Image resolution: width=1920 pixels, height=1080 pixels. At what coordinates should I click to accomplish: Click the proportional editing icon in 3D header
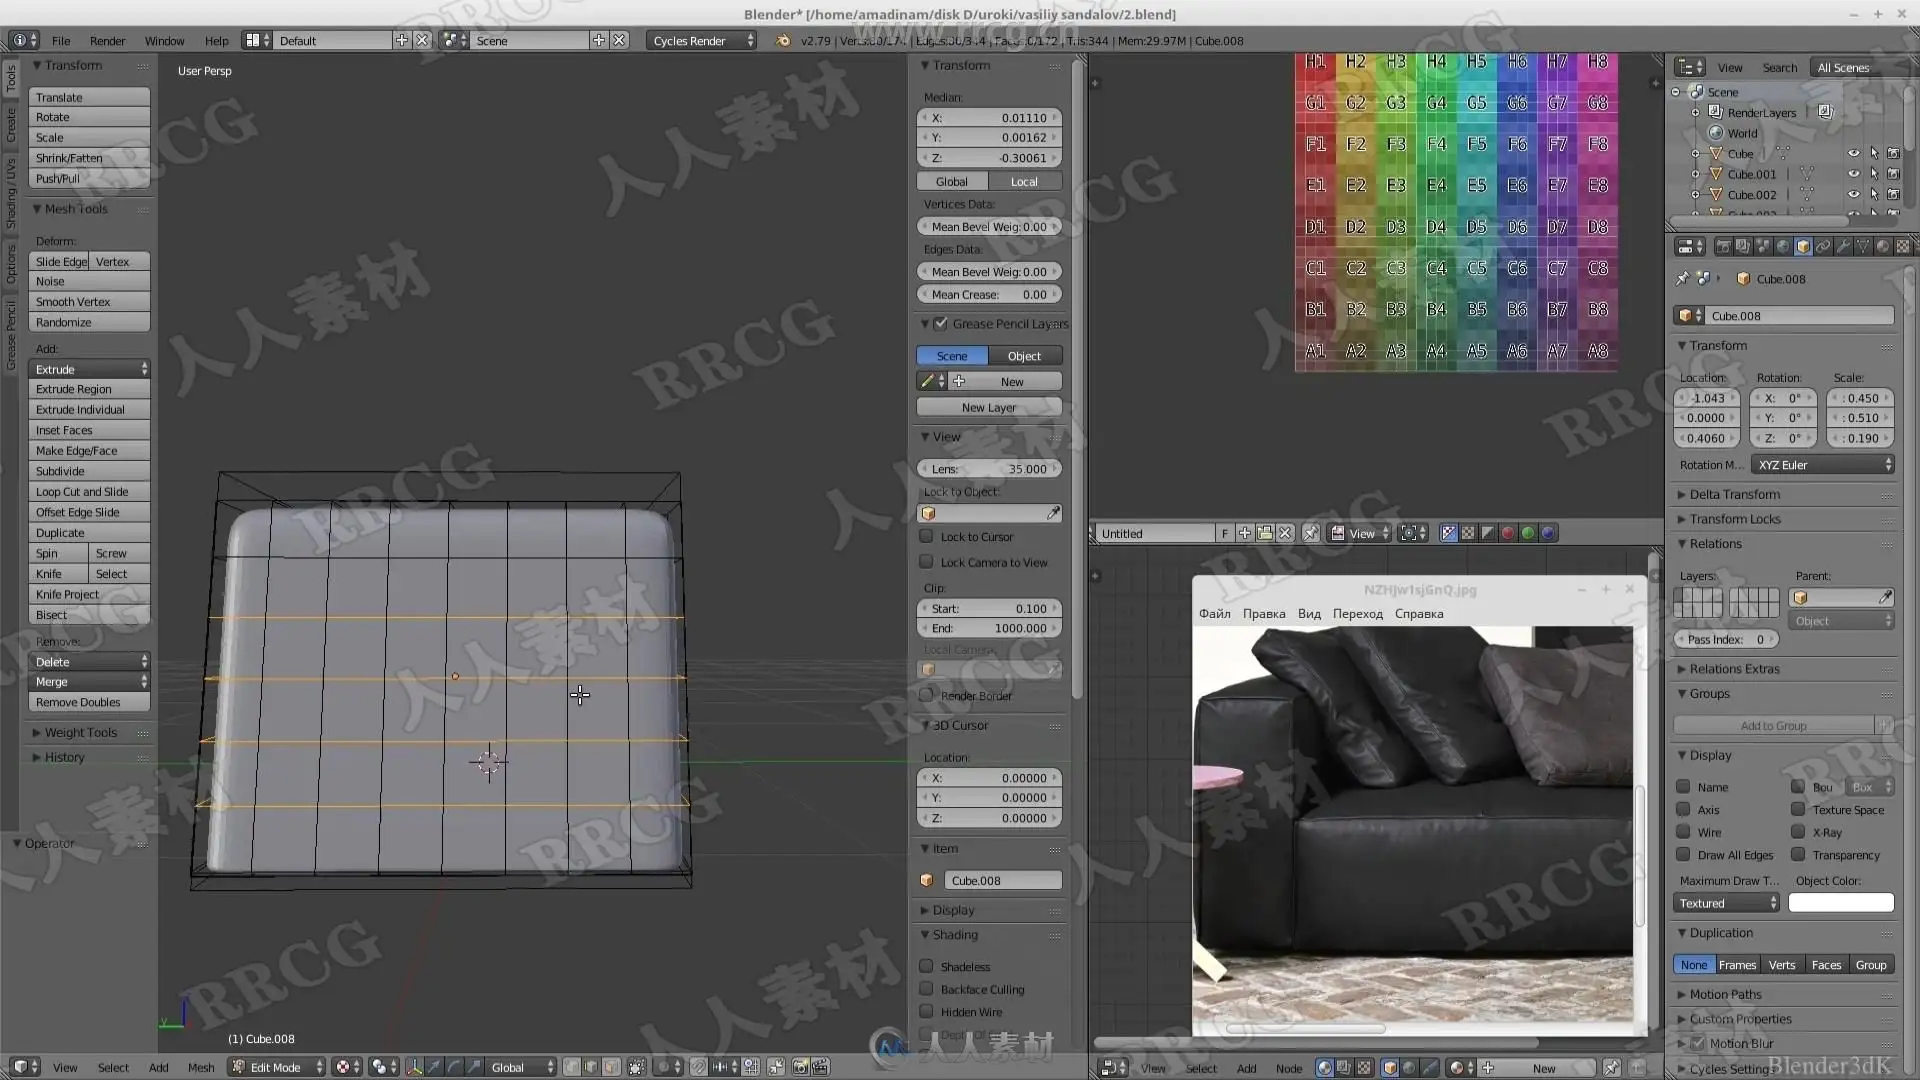pyautogui.click(x=663, y=1067)
